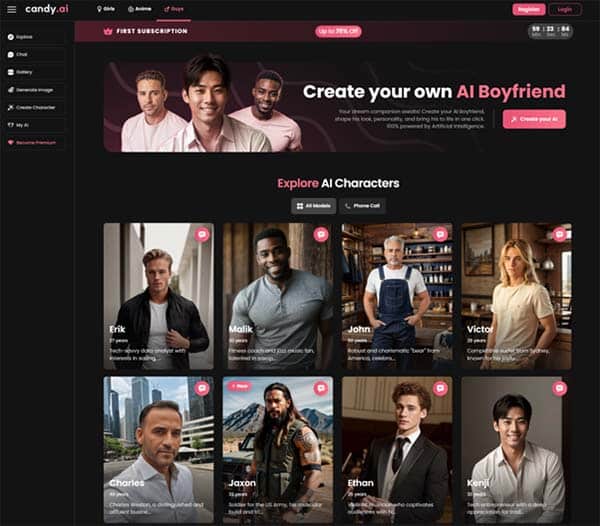
Task: Start chat via Jaxon's chat bubble icon
Action: pos(321,388)
